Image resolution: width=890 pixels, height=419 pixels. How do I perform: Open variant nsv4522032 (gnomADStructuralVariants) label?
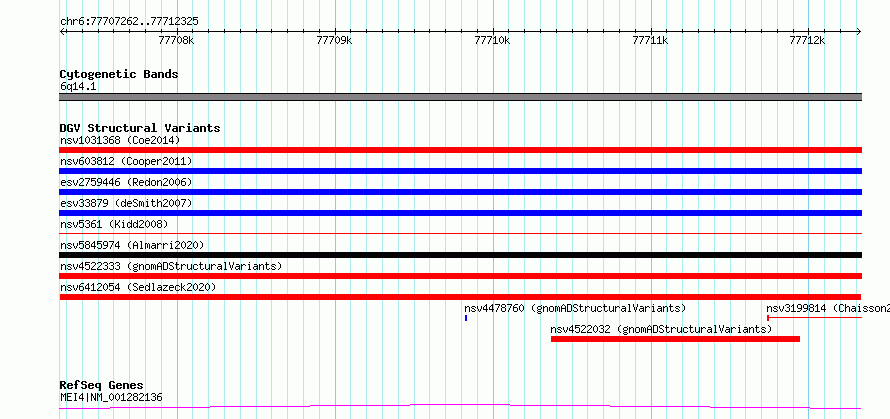click(661, 329)
